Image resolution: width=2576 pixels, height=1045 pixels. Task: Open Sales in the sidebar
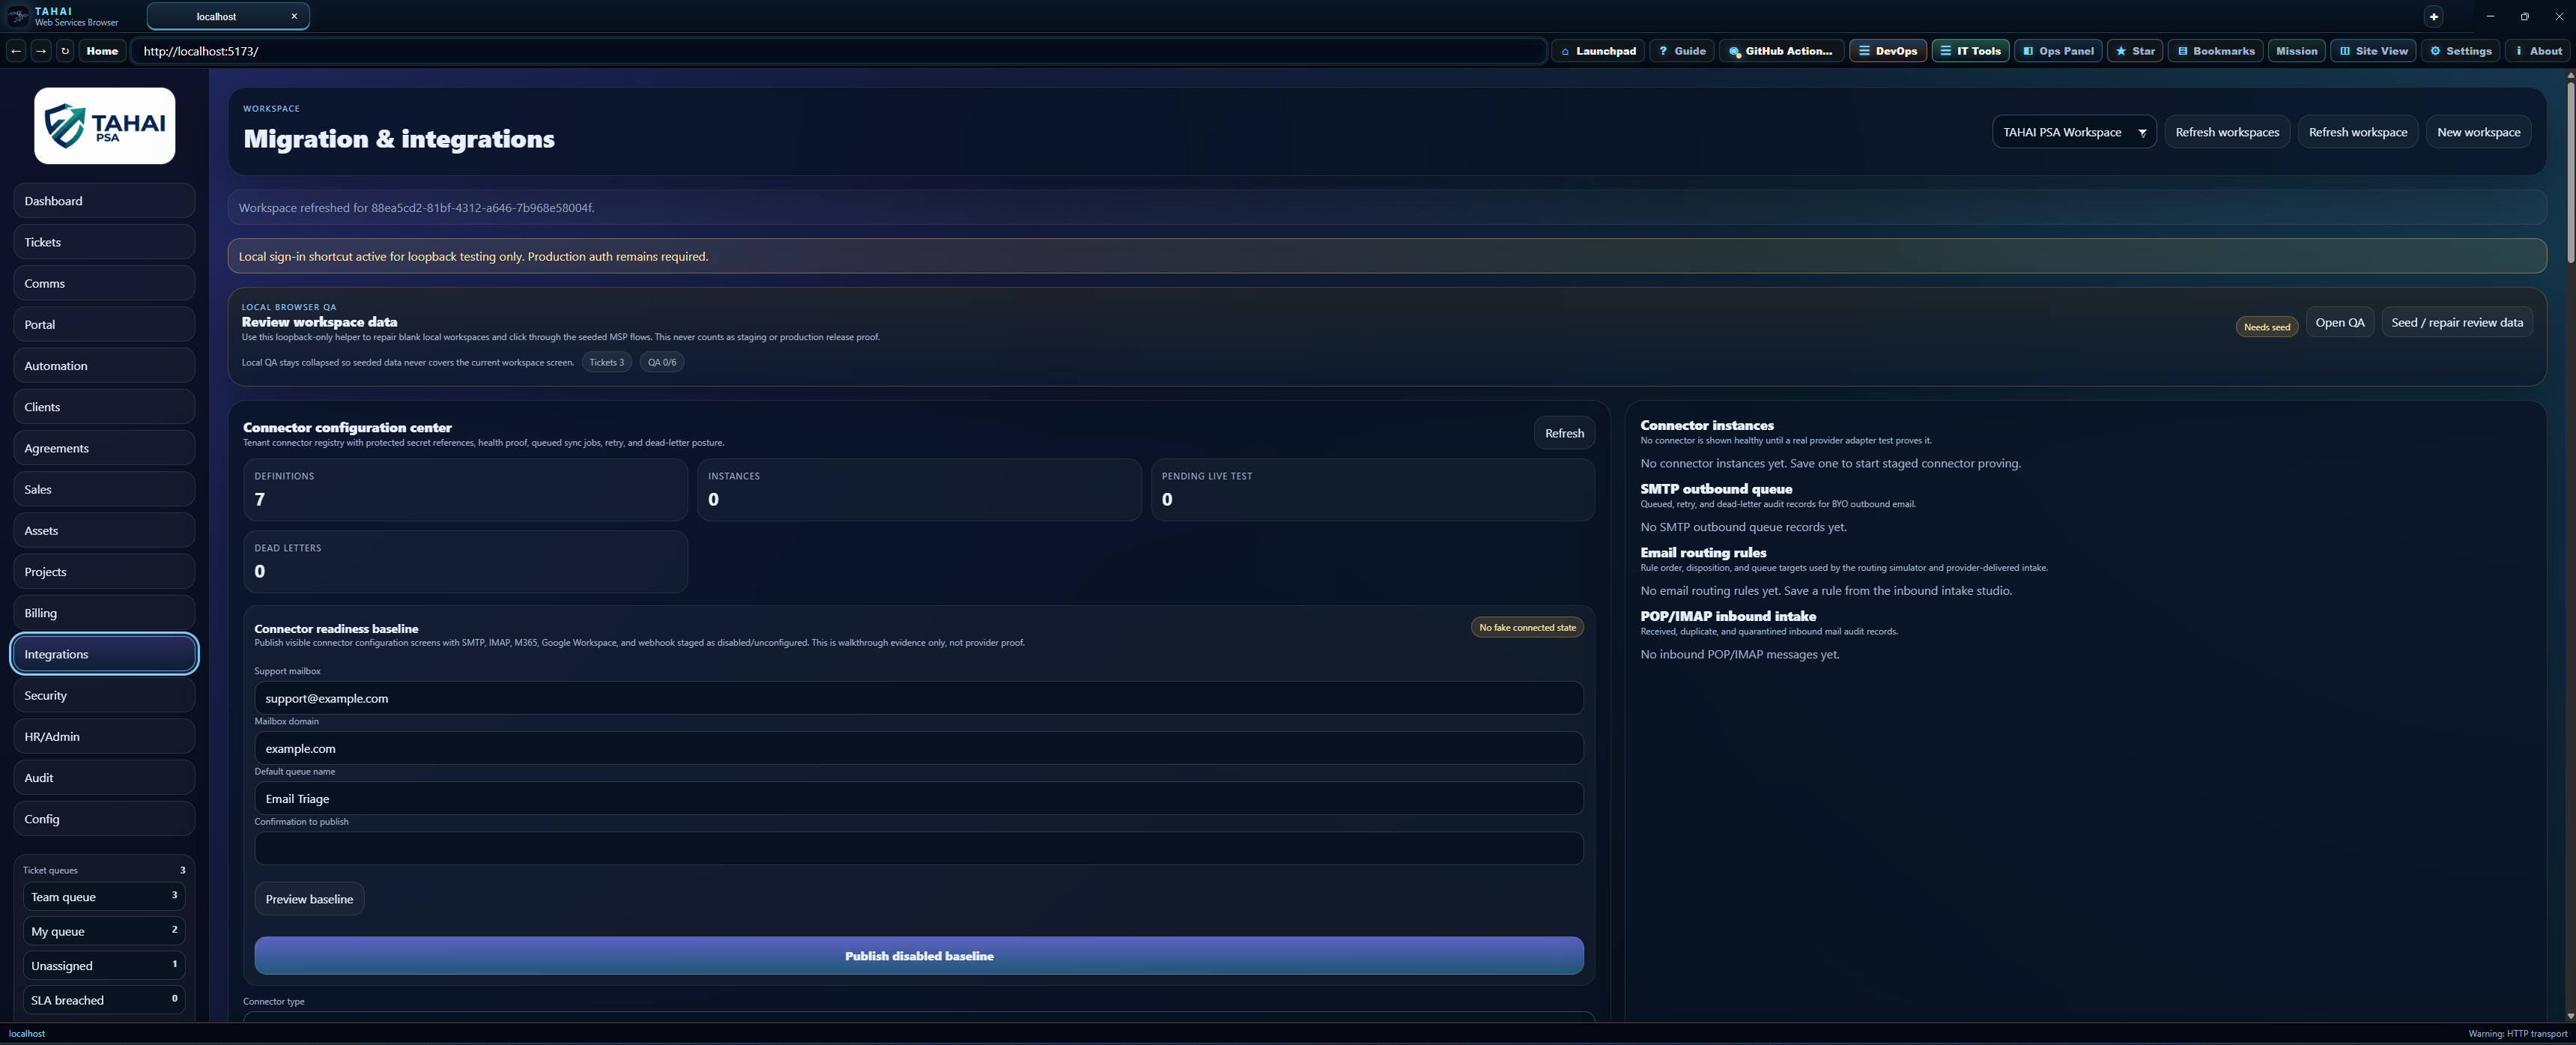coord(104,489)
